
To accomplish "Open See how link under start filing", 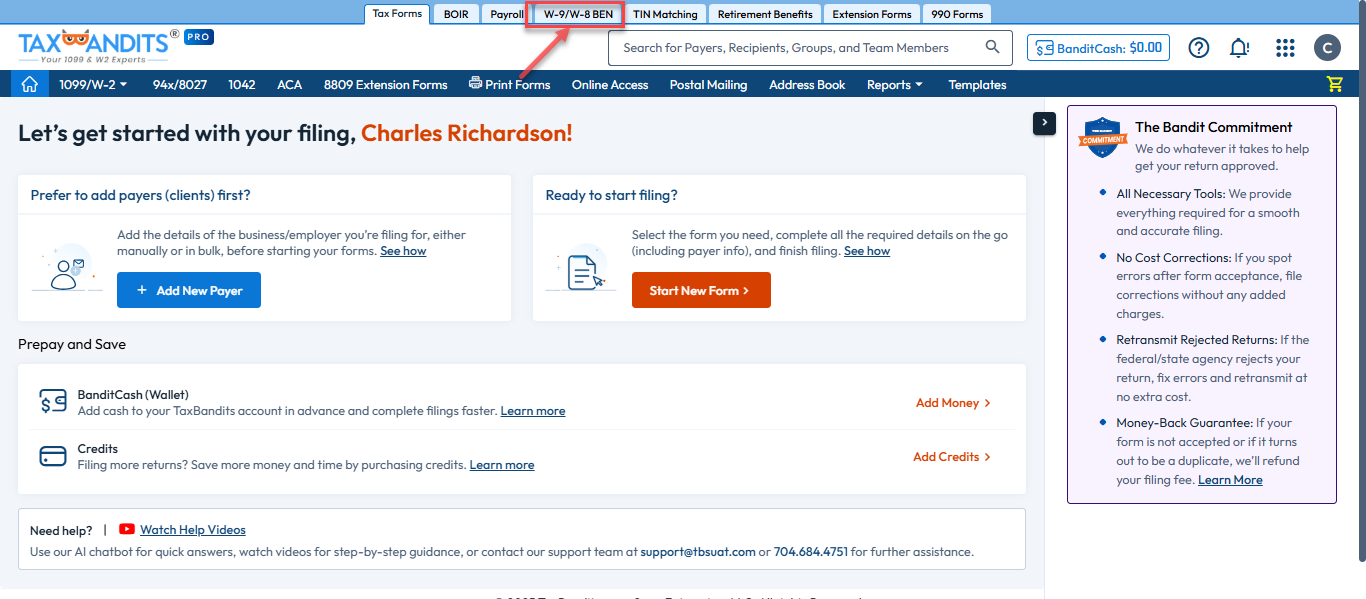I will 867,251.
